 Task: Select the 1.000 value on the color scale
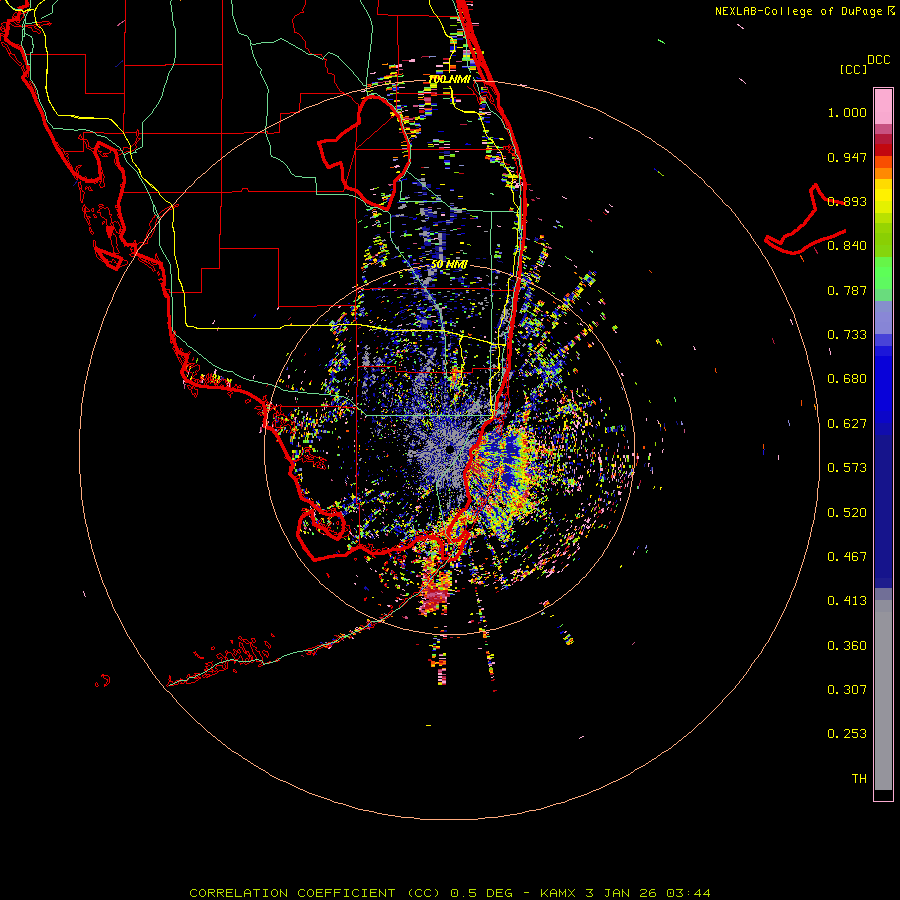(x=847, y=112)
